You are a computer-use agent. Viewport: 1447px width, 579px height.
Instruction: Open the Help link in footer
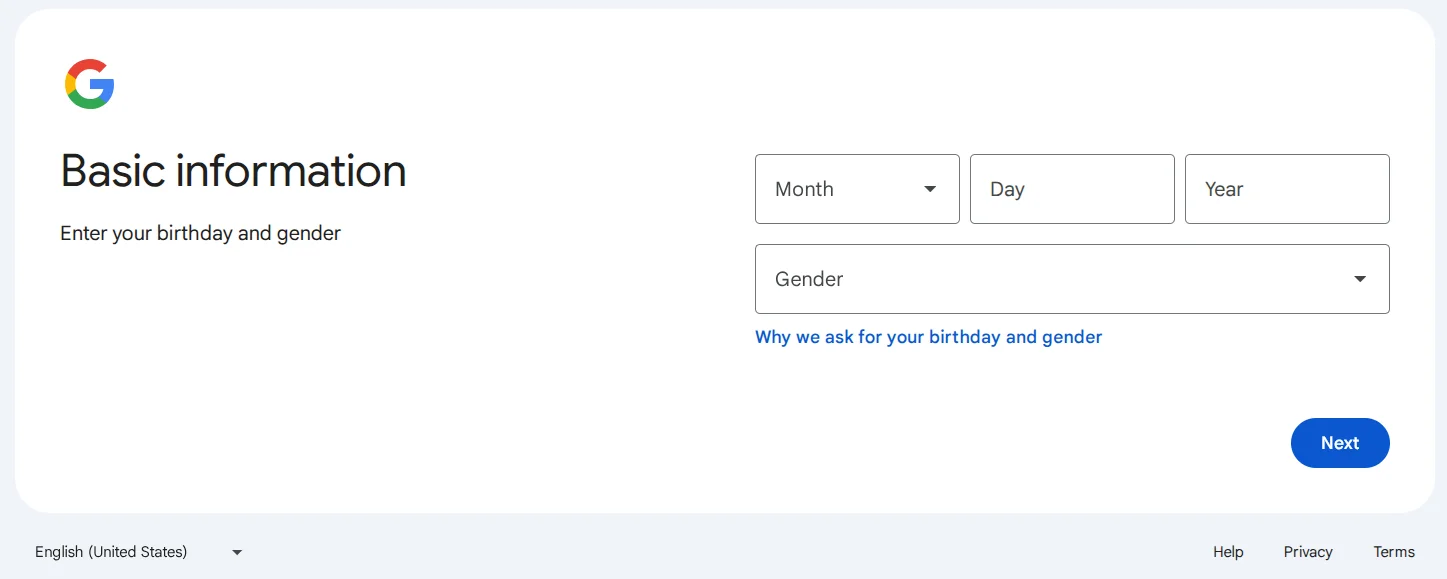[x=1228, y=552]
